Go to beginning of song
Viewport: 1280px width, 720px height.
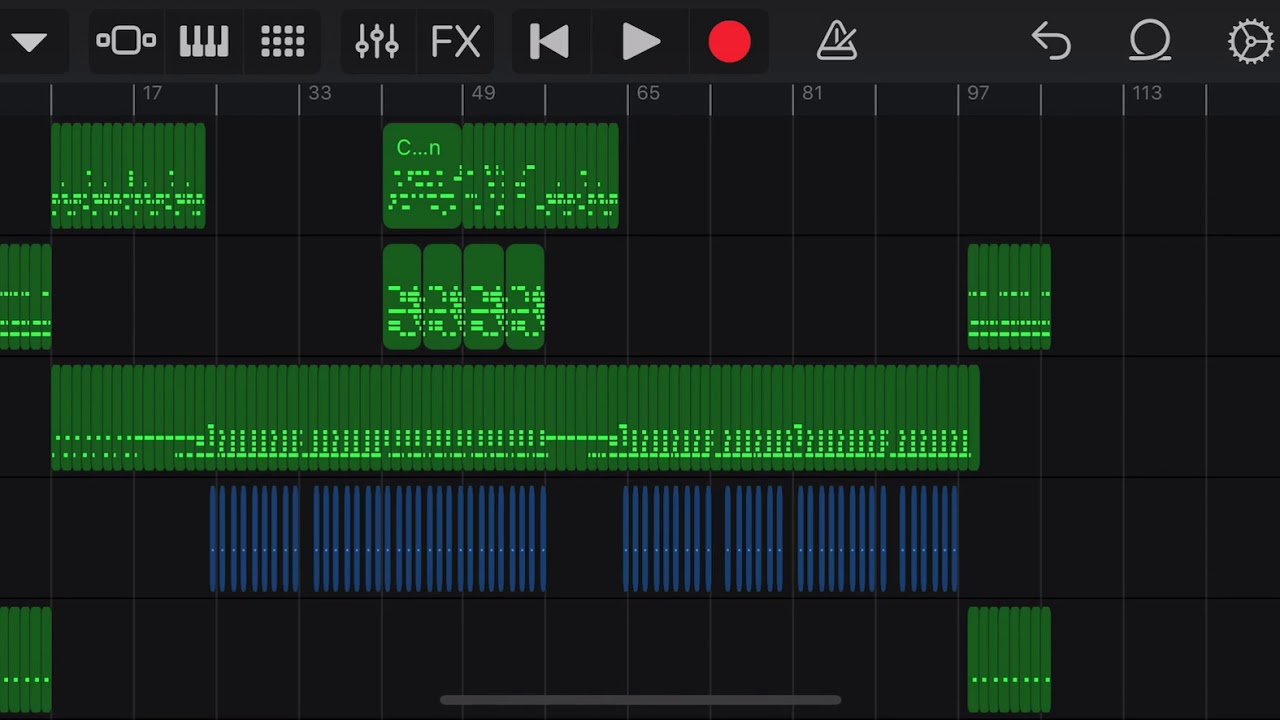click(x=549, y=42)
